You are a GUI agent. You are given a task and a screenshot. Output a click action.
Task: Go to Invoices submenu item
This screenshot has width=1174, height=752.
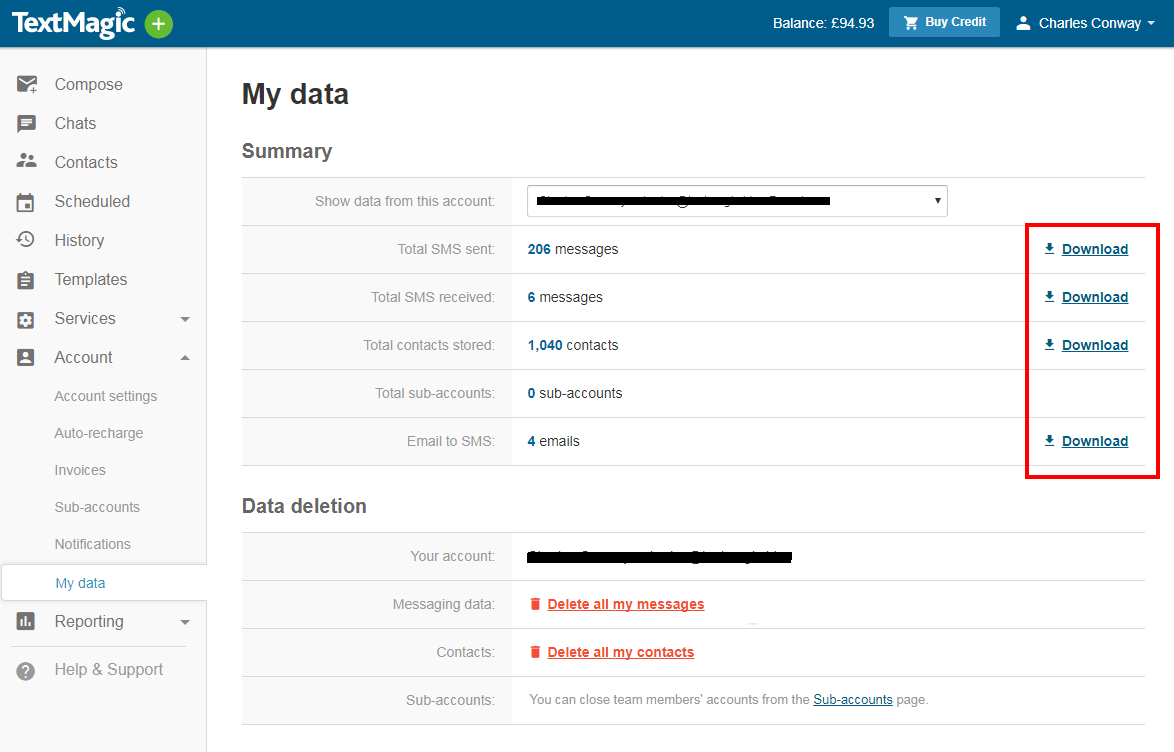coord(80,470)
